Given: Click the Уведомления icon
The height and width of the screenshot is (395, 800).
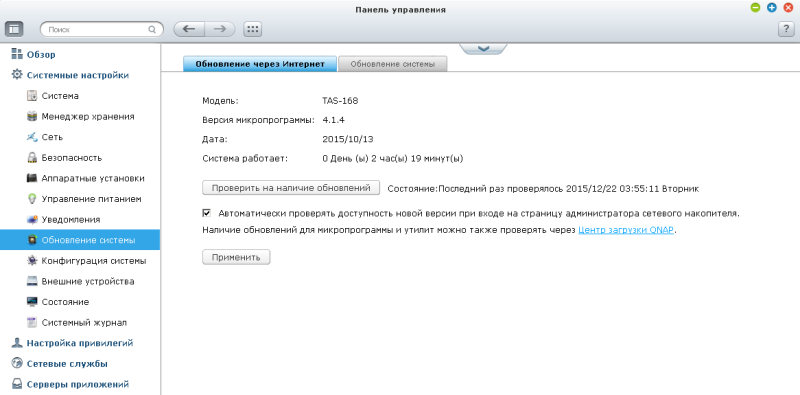Looking at the screenshot, I should 32,219.
